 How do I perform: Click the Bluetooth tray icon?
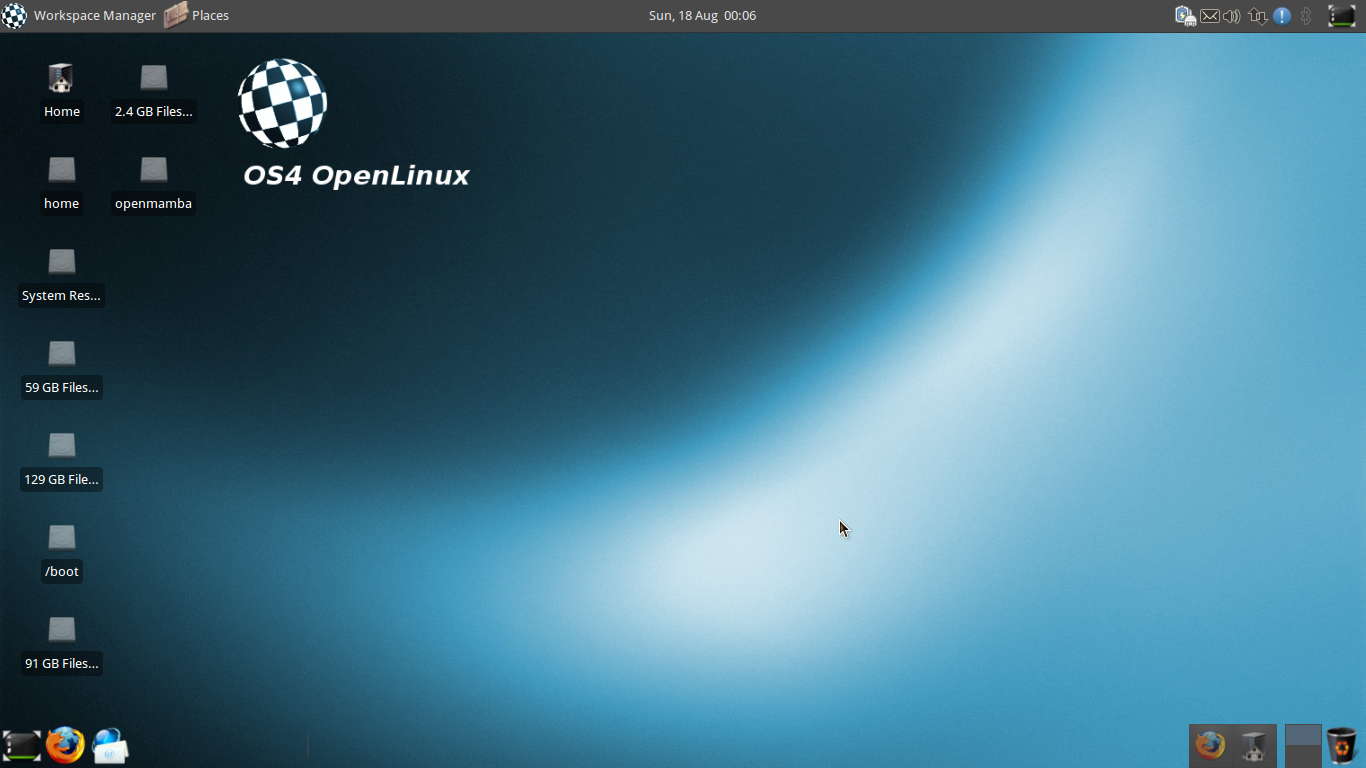pos(1305,16)
